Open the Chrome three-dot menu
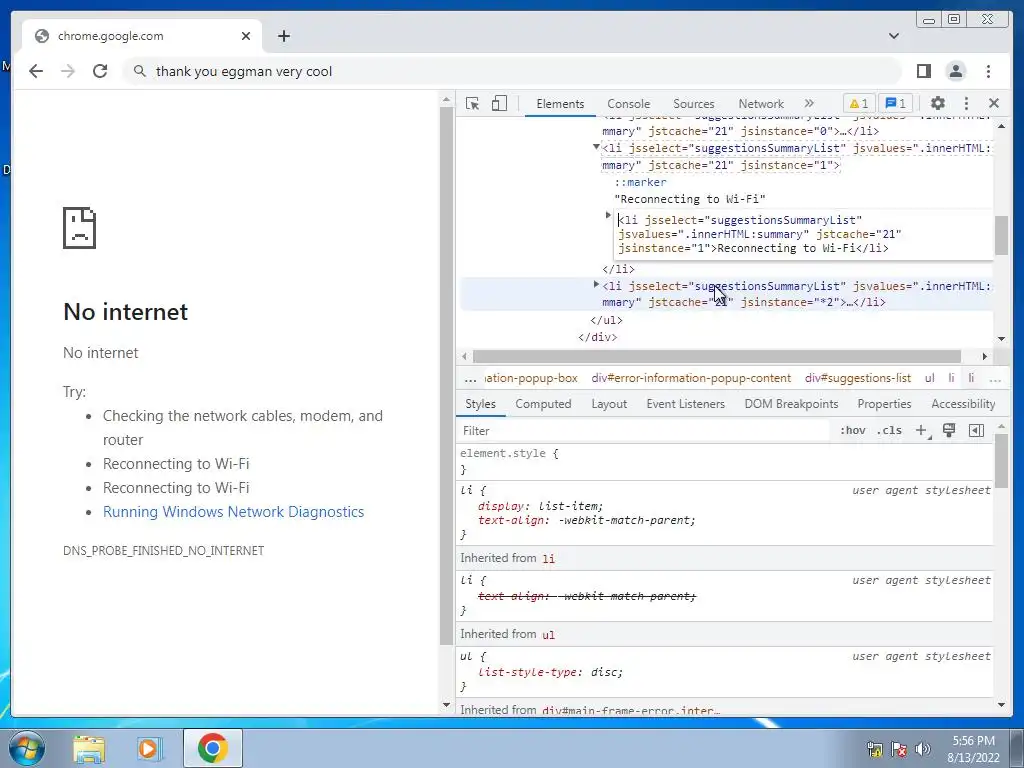1024x768 pixels. pos(988,71)
